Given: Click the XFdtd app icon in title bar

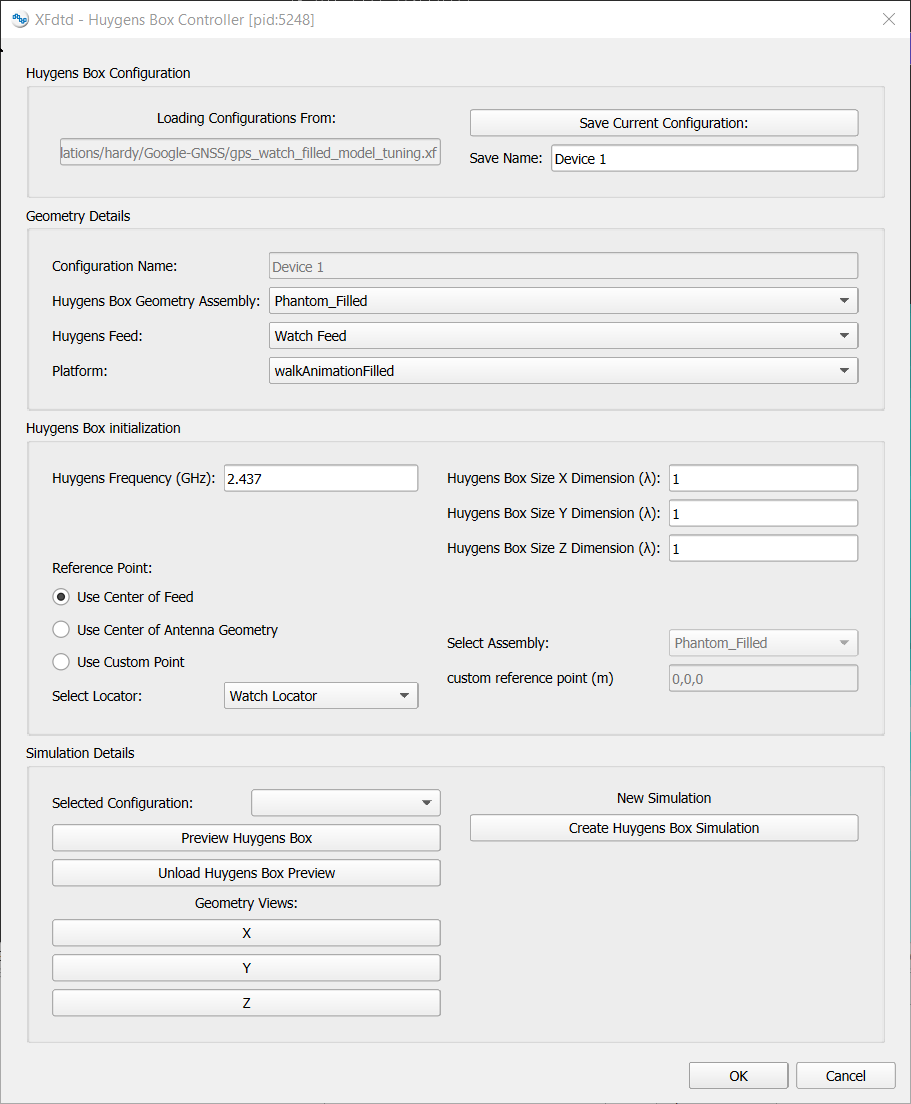Looking at the screenshot, I should click(x=20, y=20).
